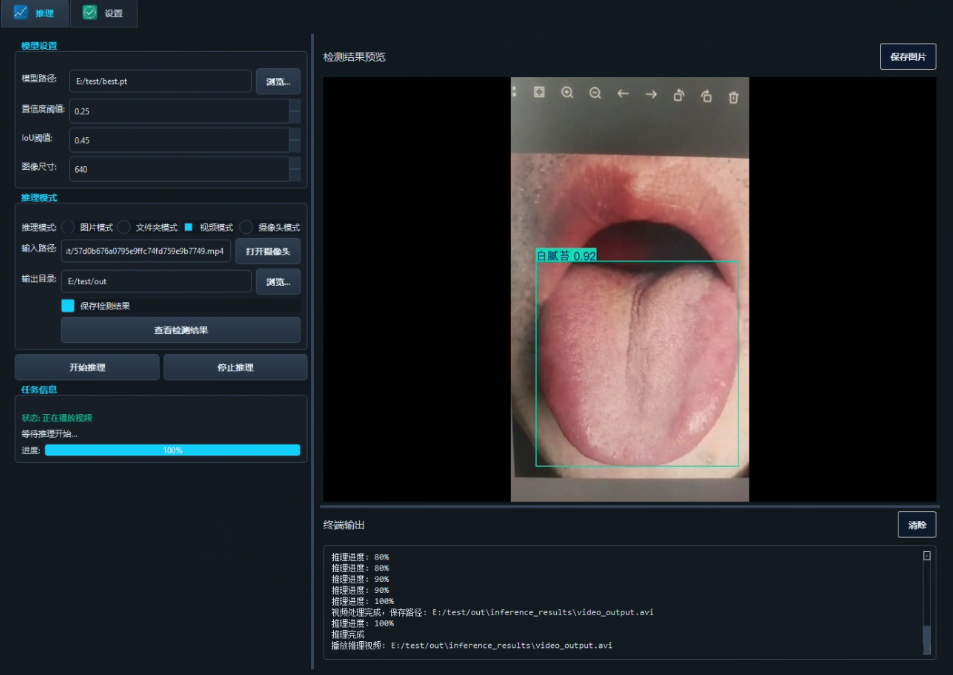
Task: Click the 检测结果预览 heading
Action: 354,57
